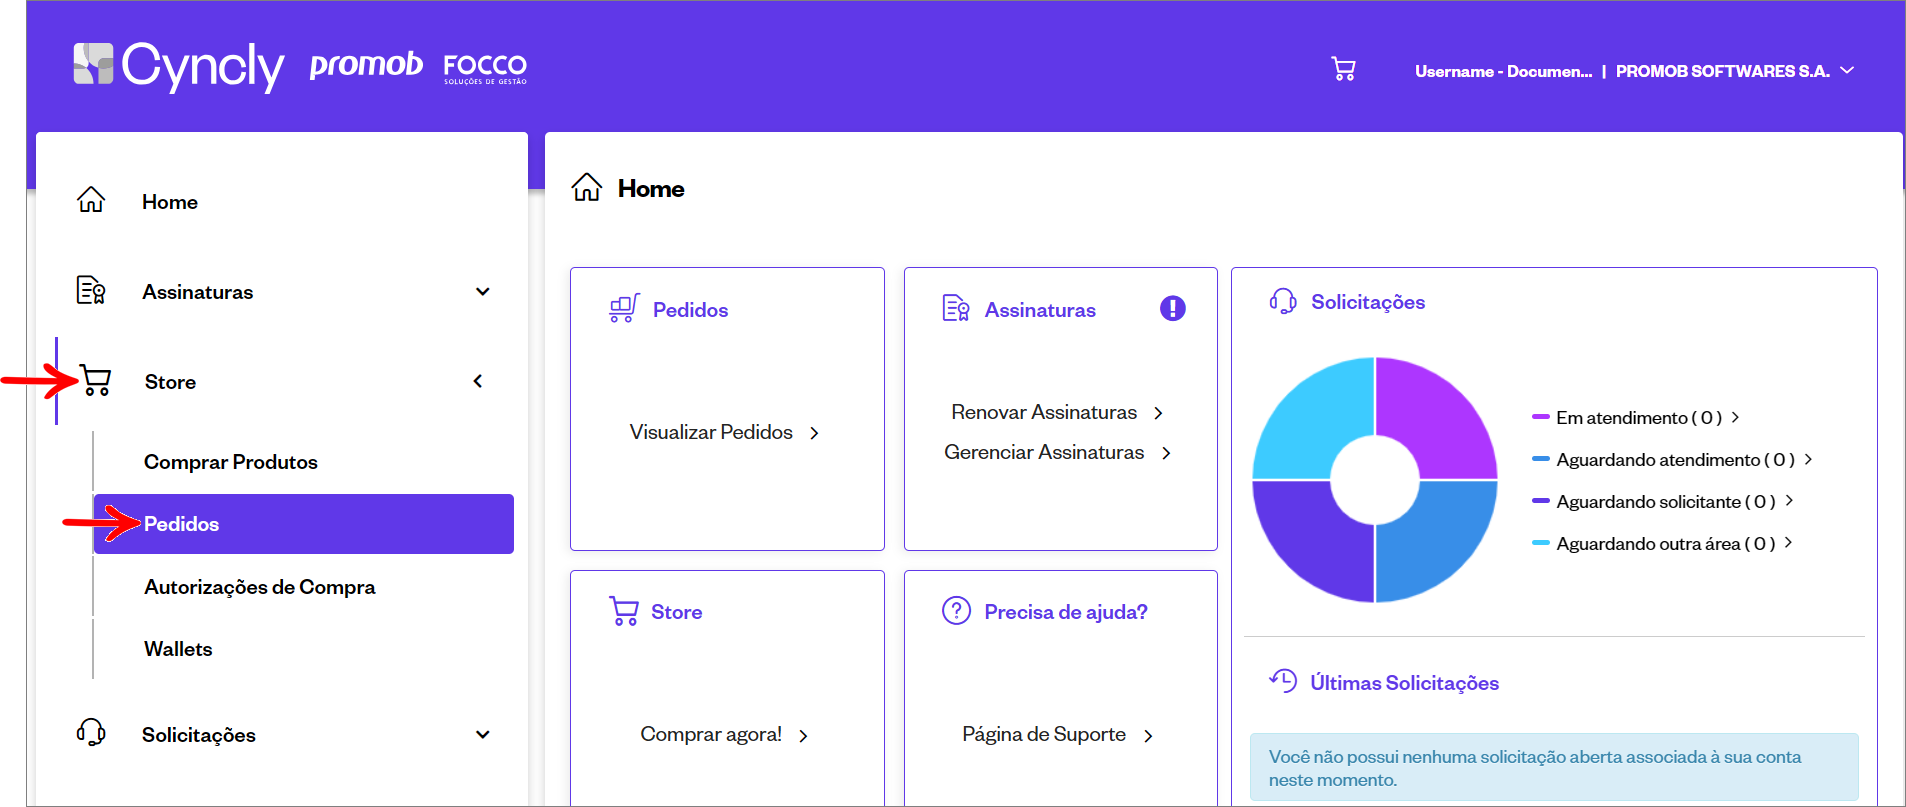Go to Home in the sidebar menu

pos(170,202)
